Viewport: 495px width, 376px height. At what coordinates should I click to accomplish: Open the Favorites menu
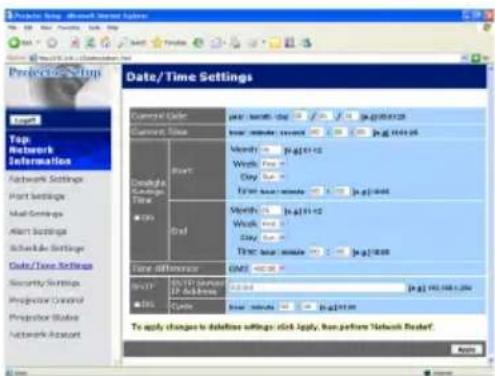[69, 28]
